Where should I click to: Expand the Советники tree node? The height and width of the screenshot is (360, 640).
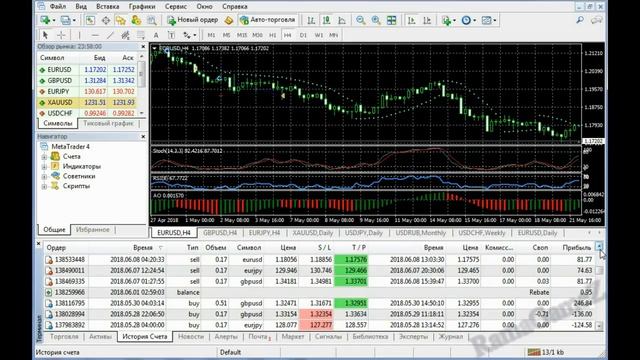(44, 176)
